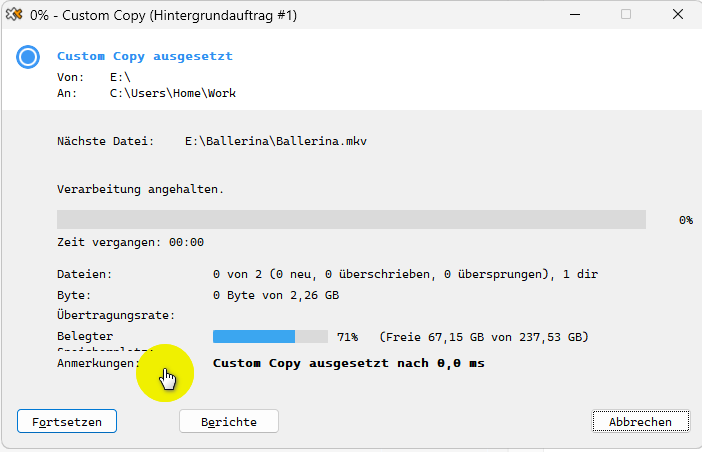This screenshot has width=702, height=452.
Task: Minimize the Custom Copy window
Action: pos(573,15)
